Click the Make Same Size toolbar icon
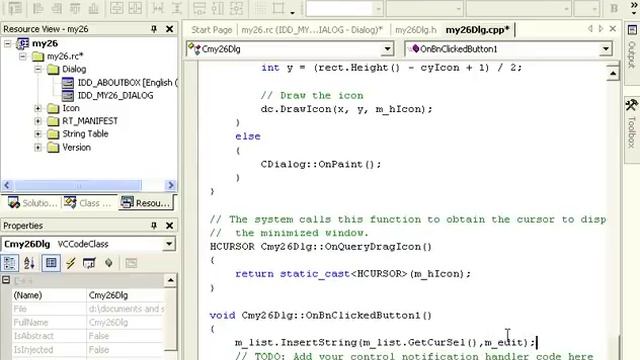Viewport: 640px width, 360px height. click(x=236, y=8)
